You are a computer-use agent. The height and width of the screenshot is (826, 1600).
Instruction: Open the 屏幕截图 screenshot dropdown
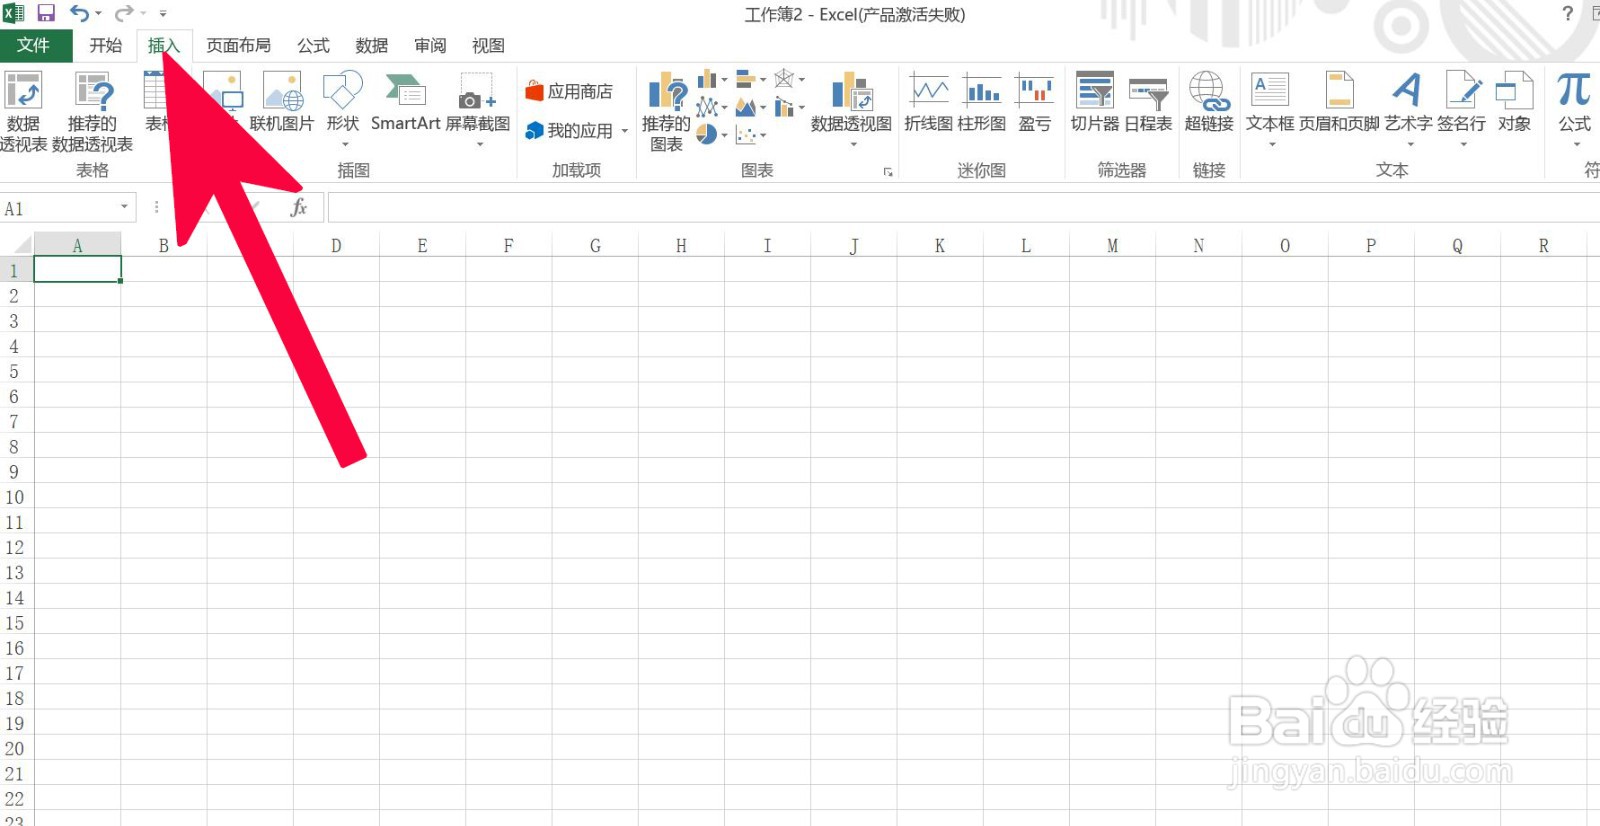pos(478,108)
